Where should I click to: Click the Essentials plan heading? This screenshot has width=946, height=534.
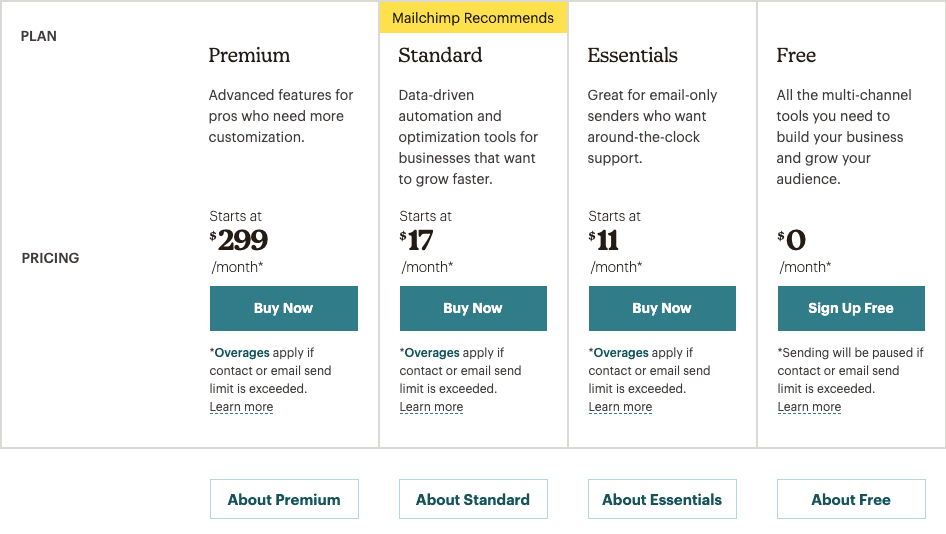[632, 55]
